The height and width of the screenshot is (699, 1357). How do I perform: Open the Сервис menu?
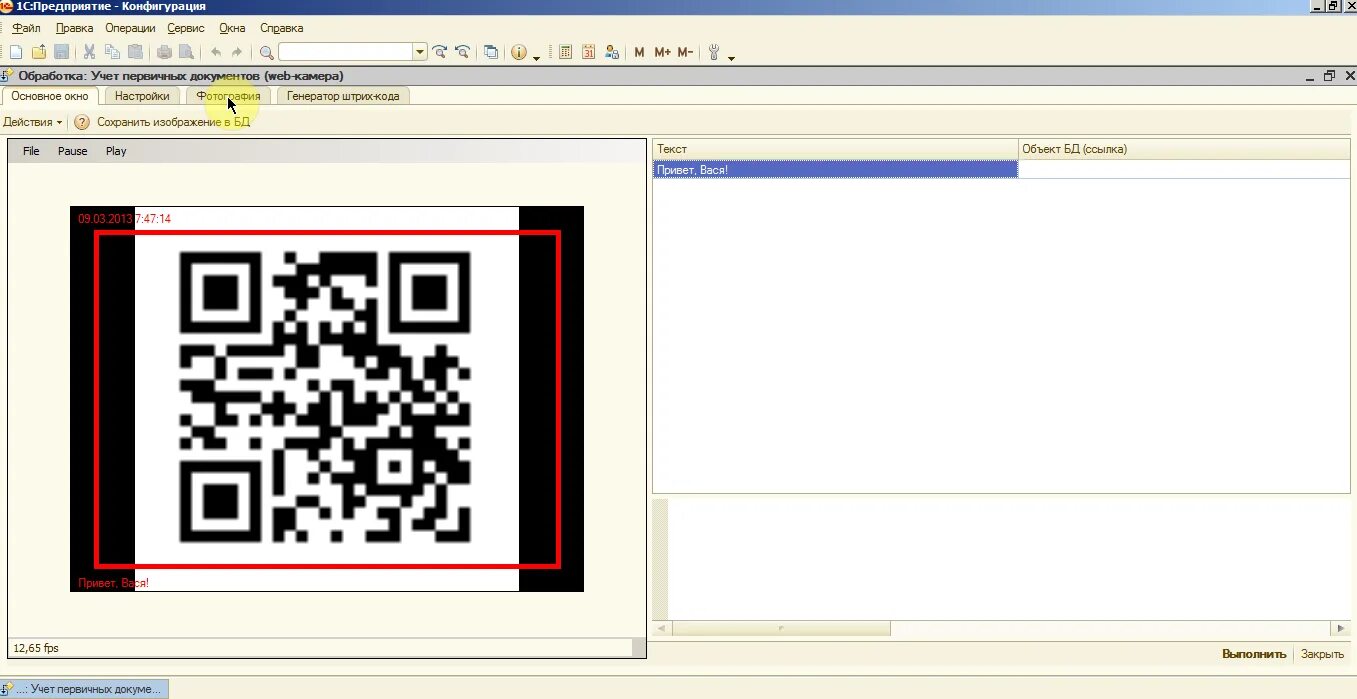tap(187, 28)
